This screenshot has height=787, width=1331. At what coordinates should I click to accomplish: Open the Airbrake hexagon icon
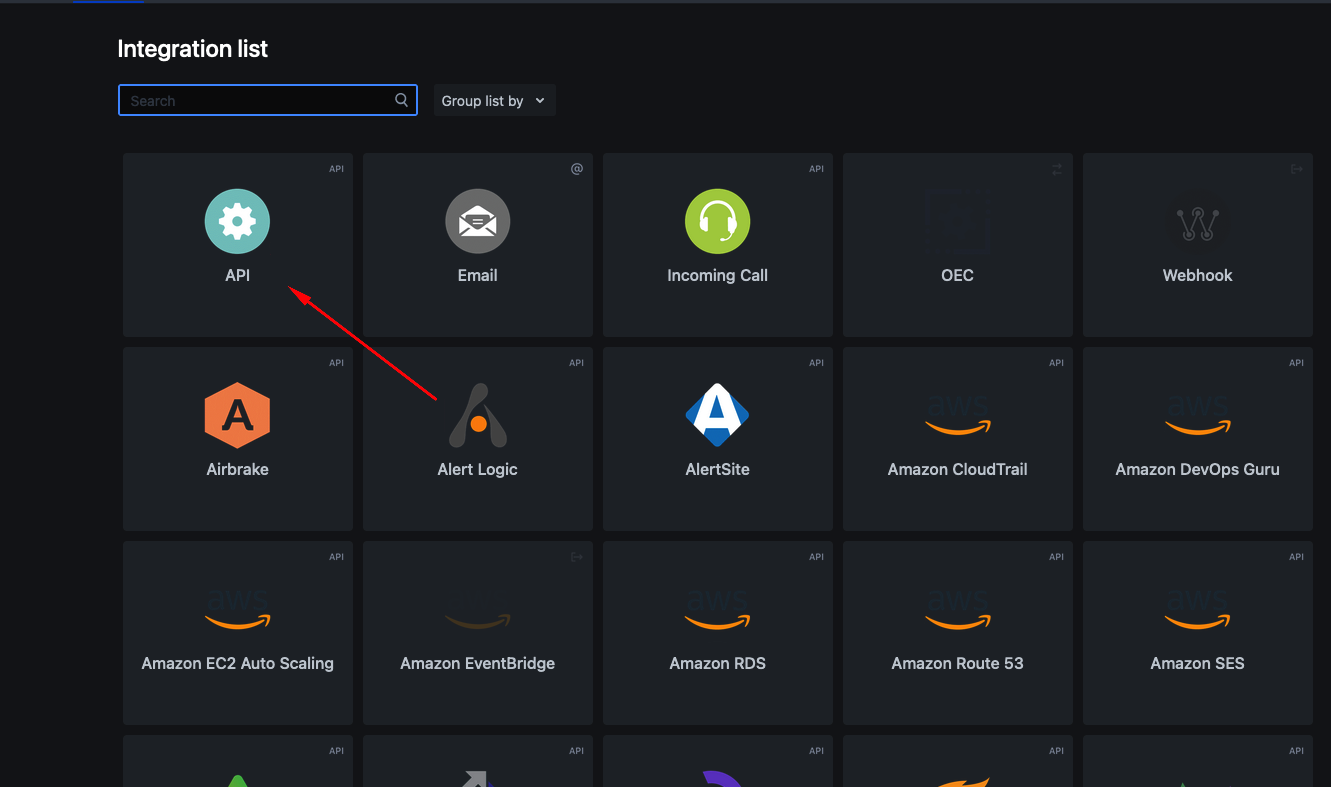pyautogui.click(x=237, y=415)
